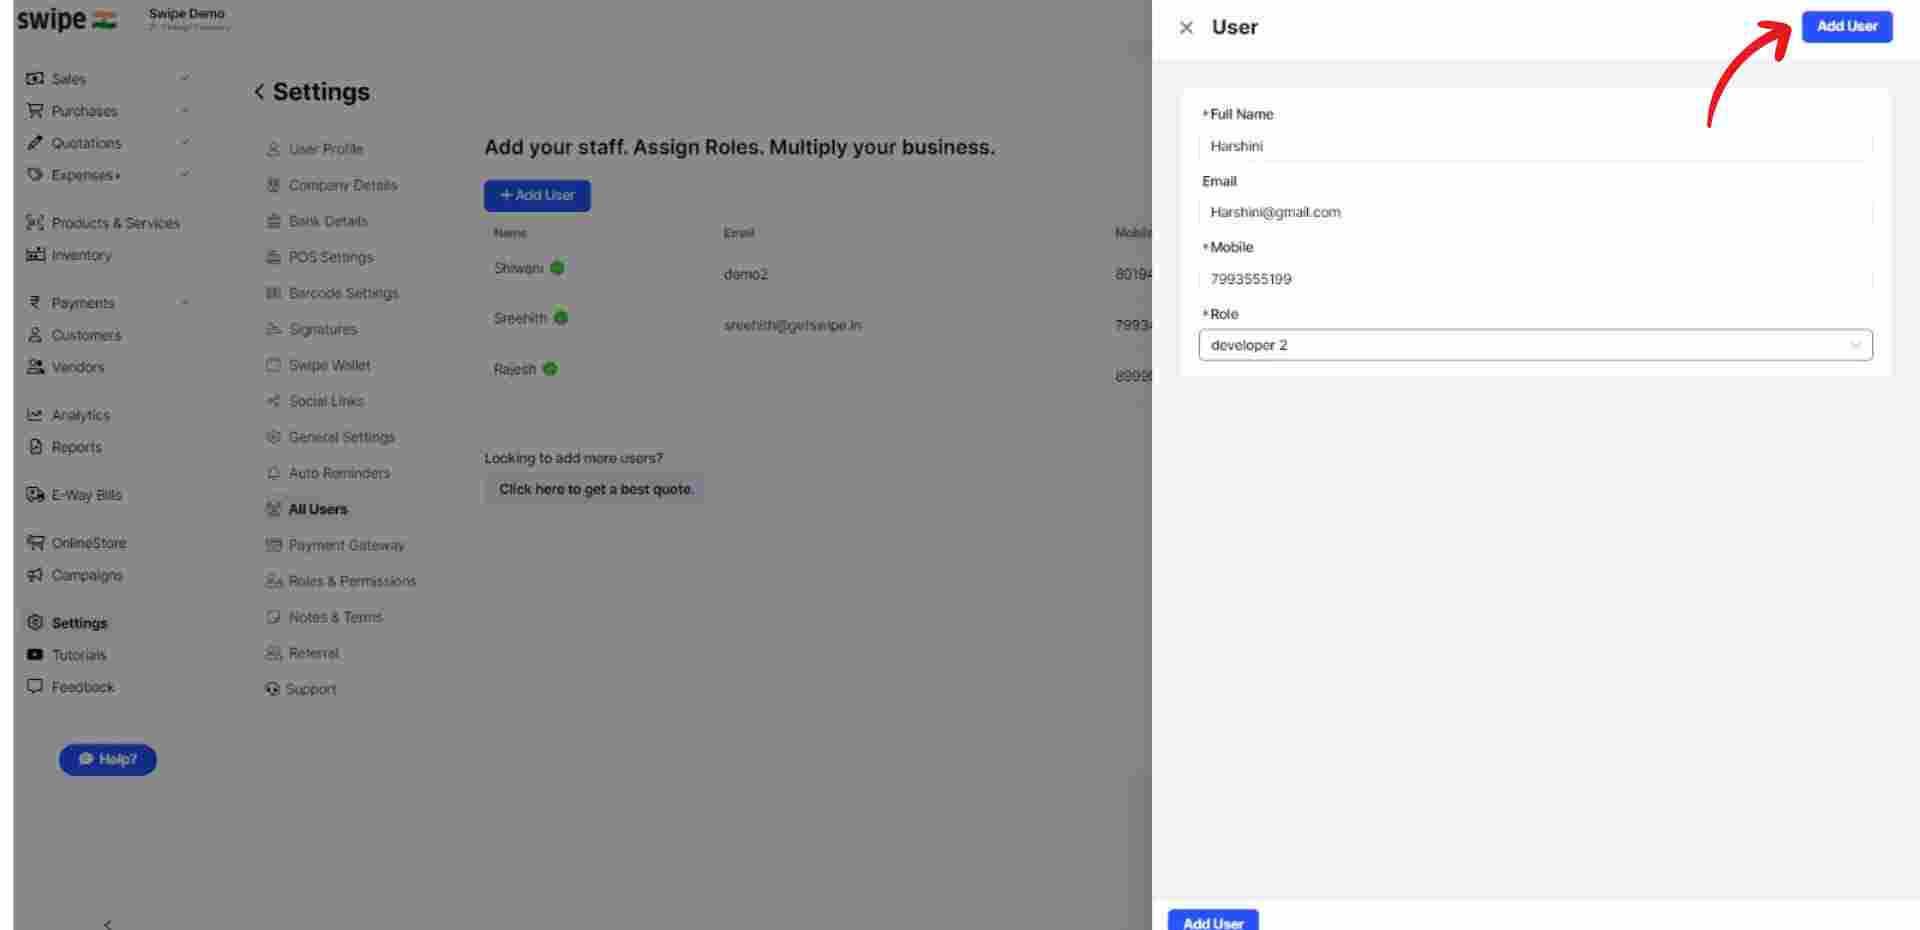The image size is (1920, 930).
Task: Click the Feedback chat icon
Action: pyautogui.click(x=35, y=687)
